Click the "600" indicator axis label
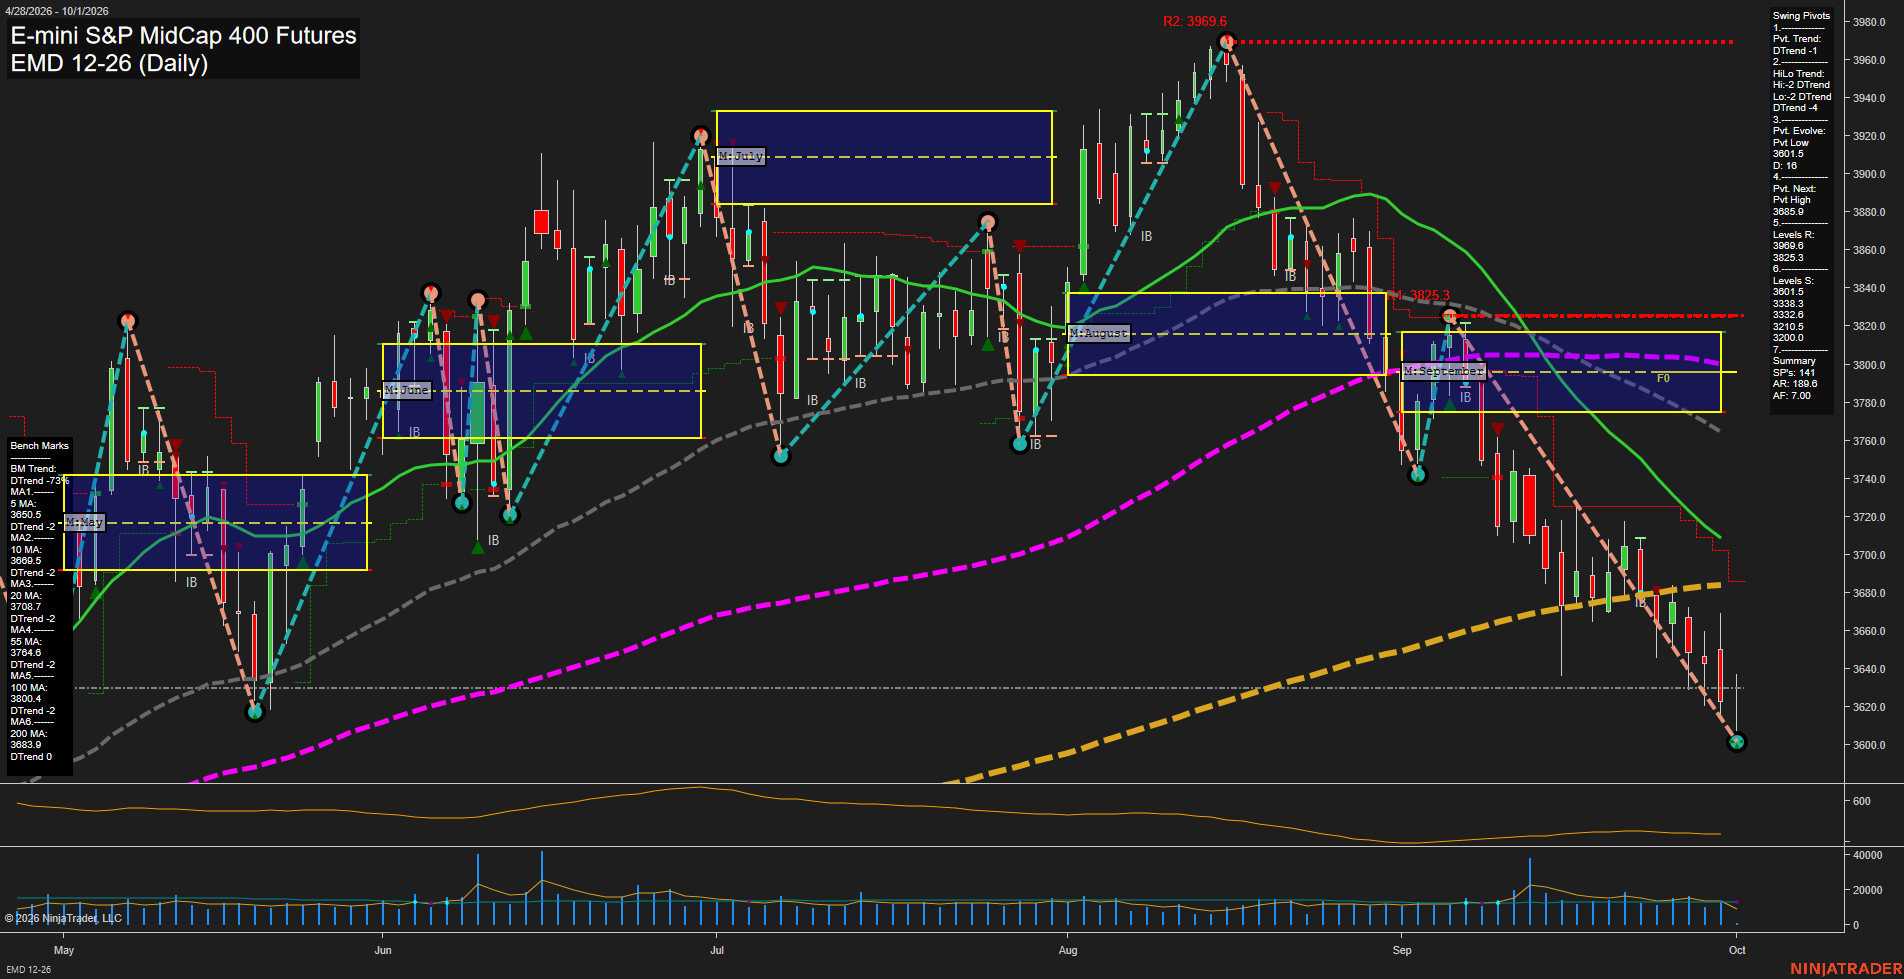 click(1861, 801)
